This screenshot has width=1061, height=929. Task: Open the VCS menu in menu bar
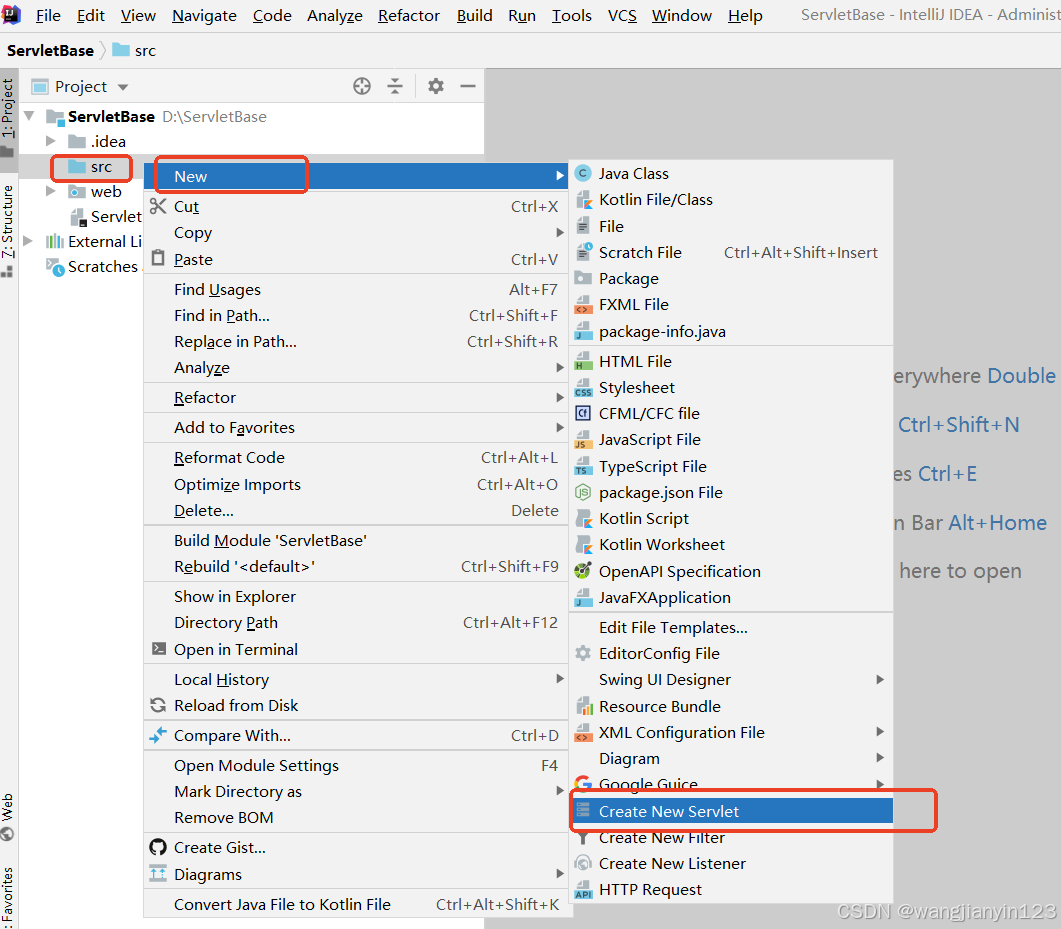pyautogui.click(x=622, y=16)
